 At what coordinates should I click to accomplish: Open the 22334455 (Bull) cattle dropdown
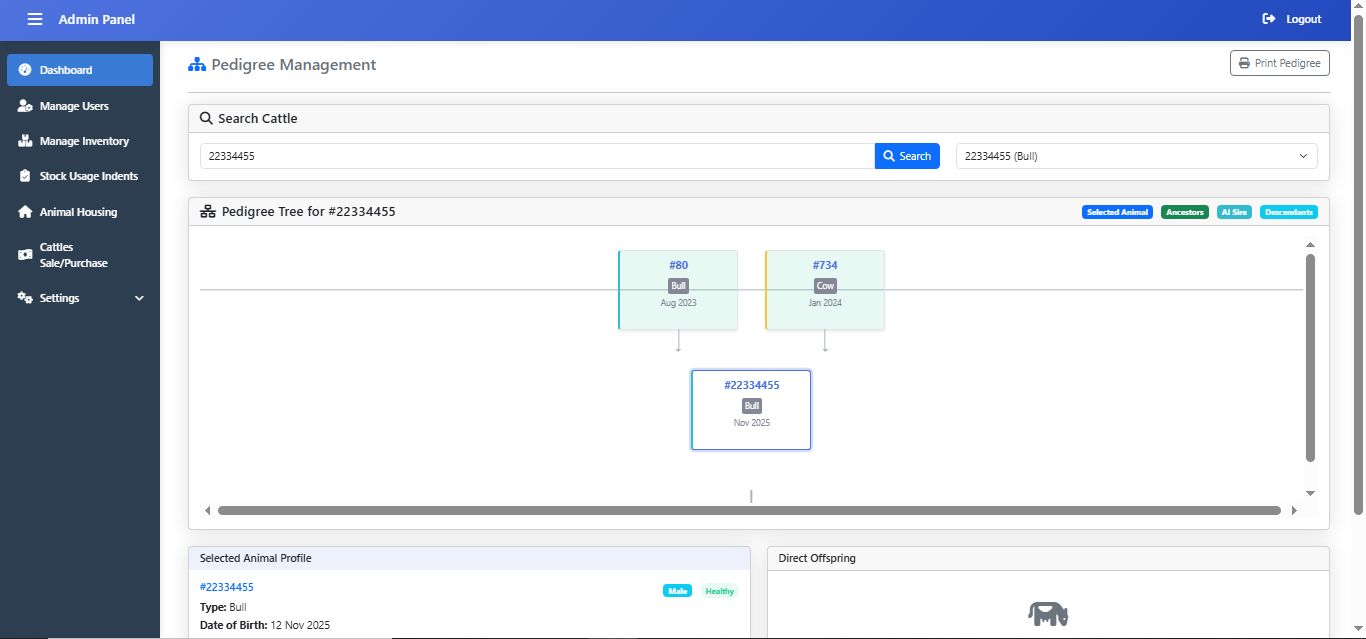pyautogui.click(x=1136, y=156)
